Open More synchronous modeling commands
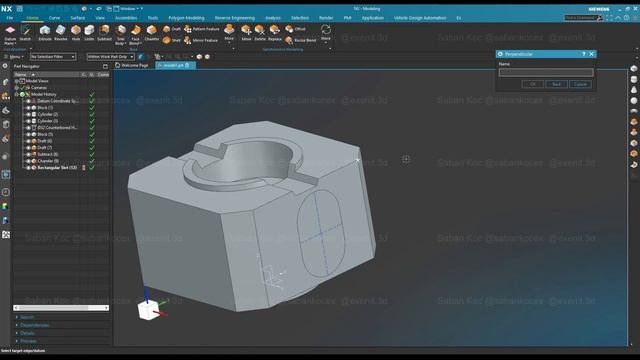This screenshot has height=360, width=640. 326,33
